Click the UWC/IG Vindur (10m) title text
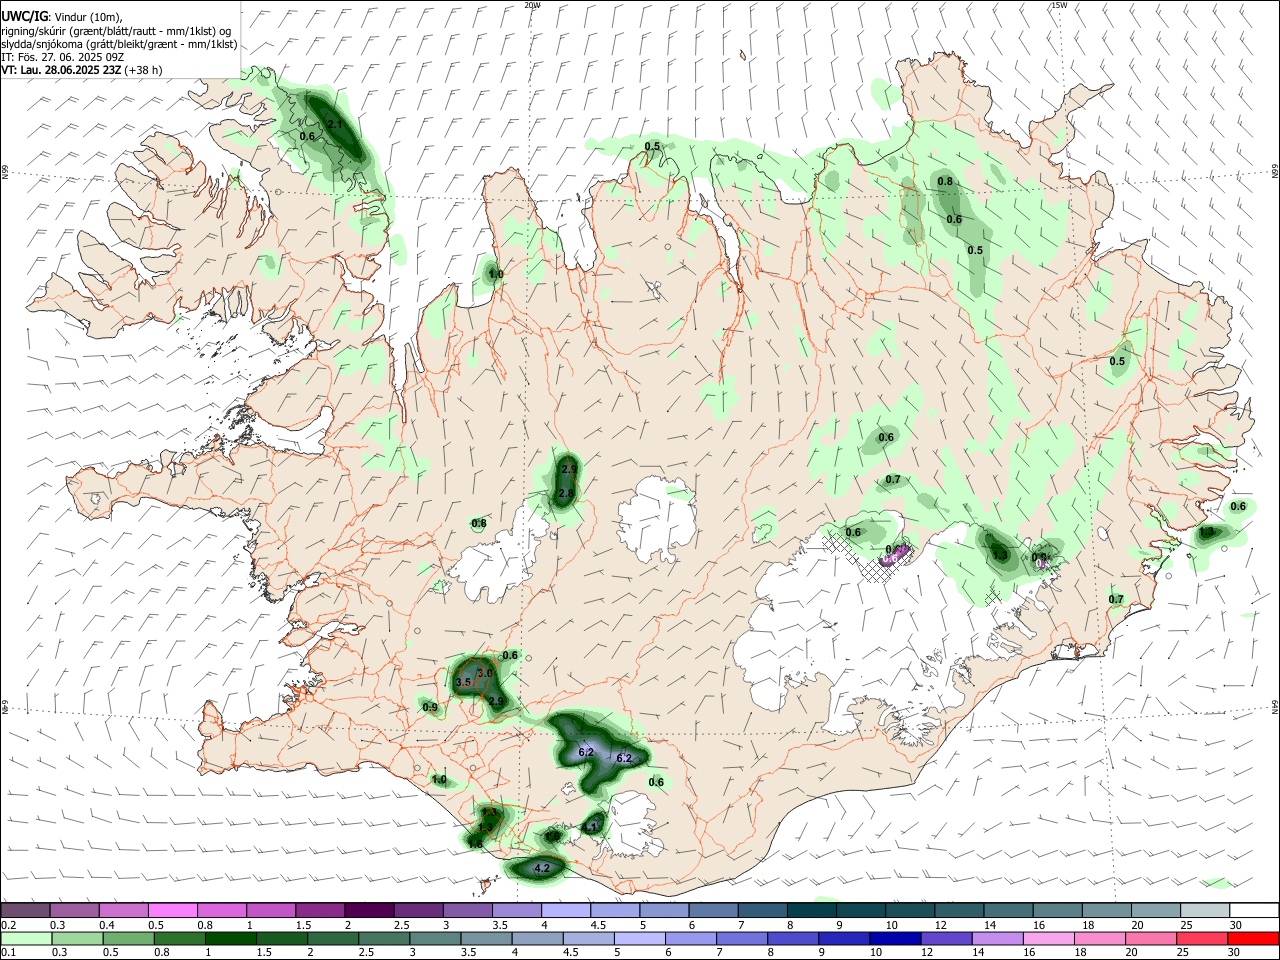This screenshot has width=1280, height=960. click(x=62, y=16)
